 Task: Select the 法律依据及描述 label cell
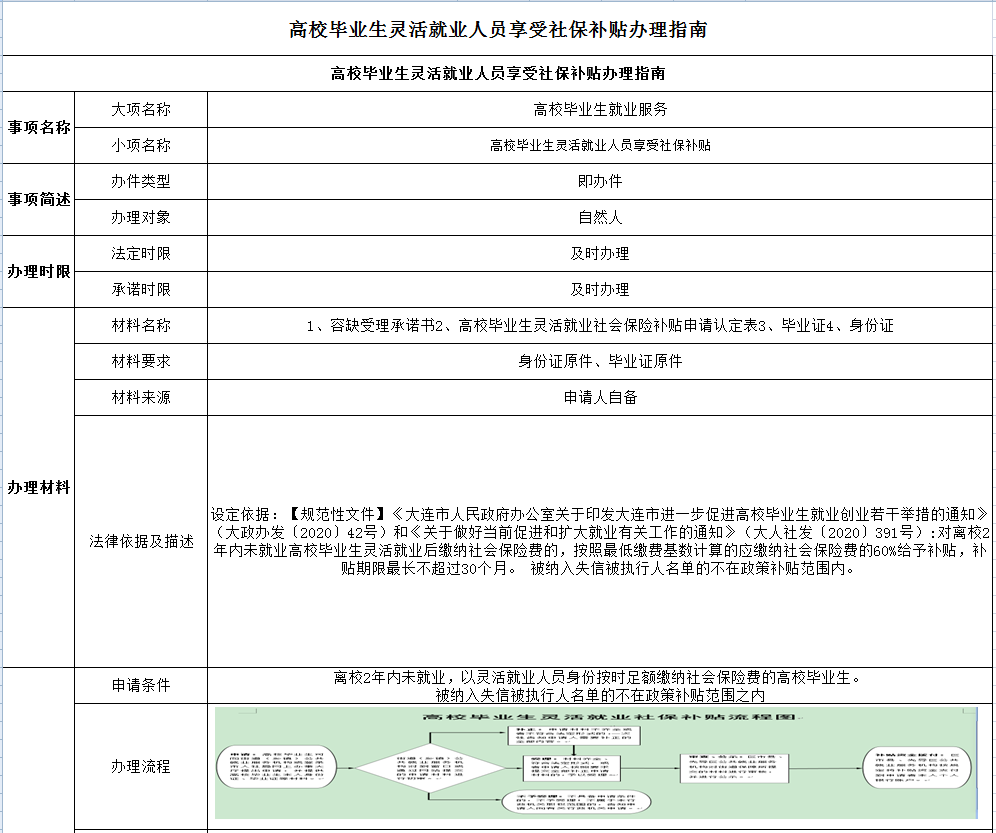click(x=141, y=541)
